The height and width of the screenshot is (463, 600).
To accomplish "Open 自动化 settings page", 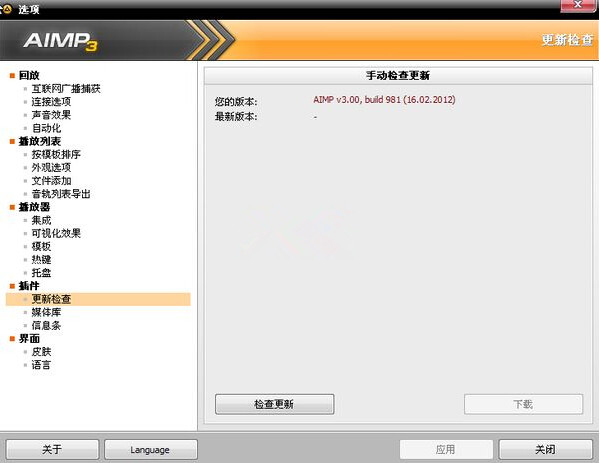I will [x=46, y=128].
